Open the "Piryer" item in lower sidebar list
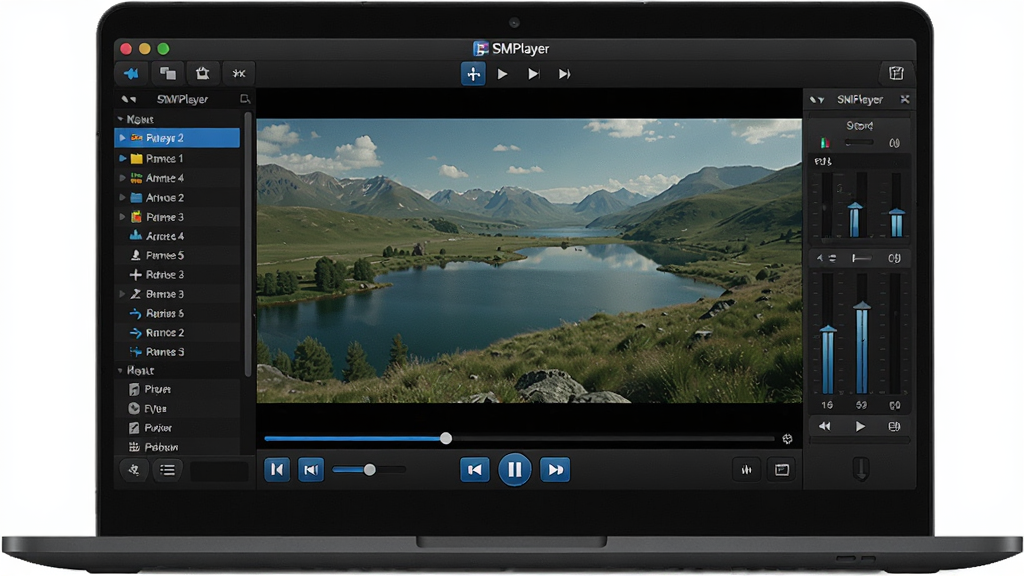Viewport: 1024px width, 576px height. tap(178, 389)
